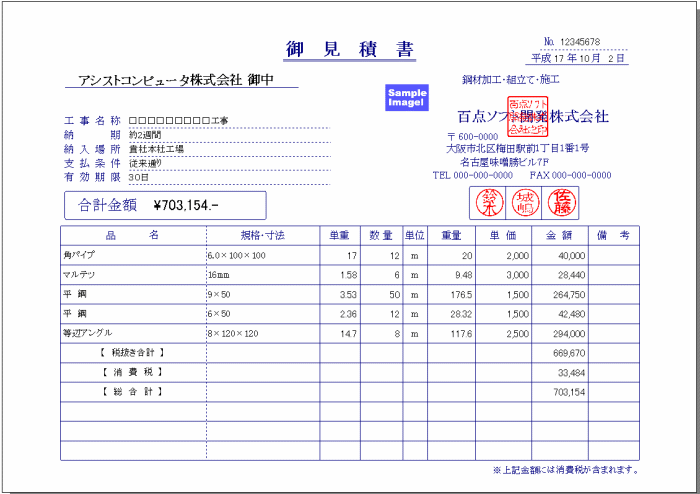This screenshot has height=494, width=700.
Task: Click the unit price 3,000
Action: pos(518,275)
